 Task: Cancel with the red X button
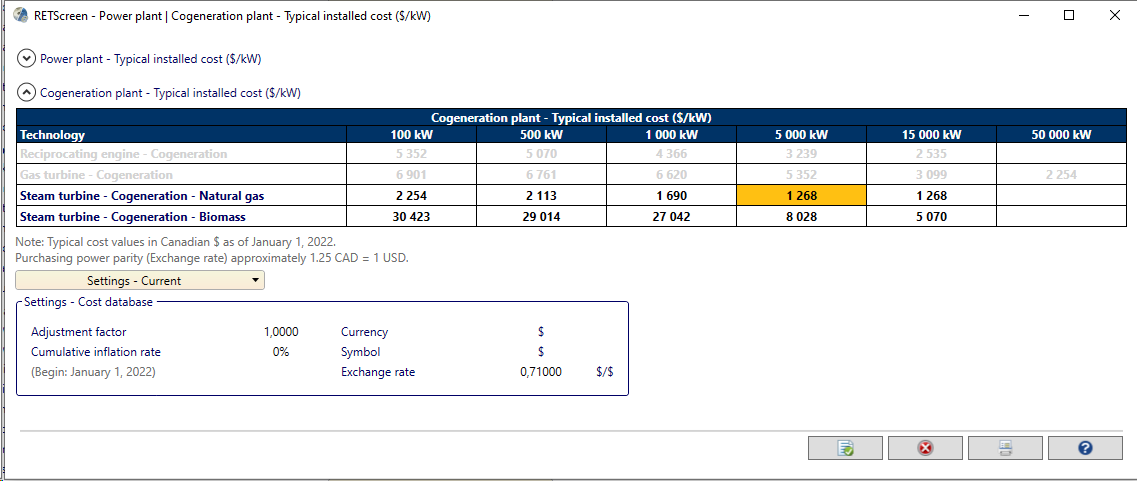(925, 448)
